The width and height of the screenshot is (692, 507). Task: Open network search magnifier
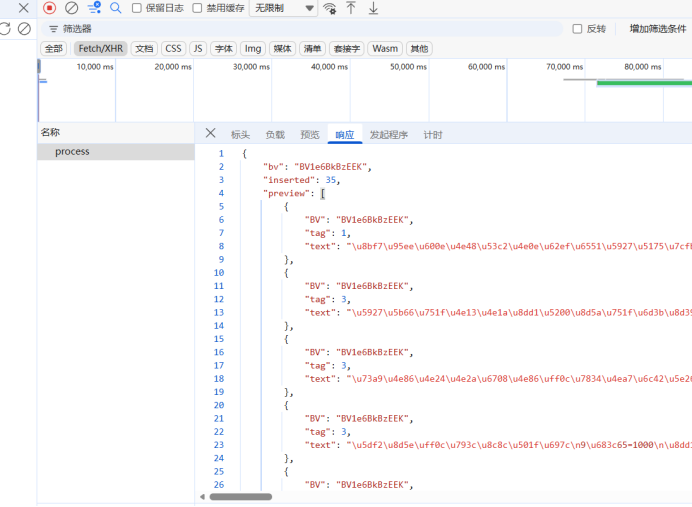(x=116, y=8)
